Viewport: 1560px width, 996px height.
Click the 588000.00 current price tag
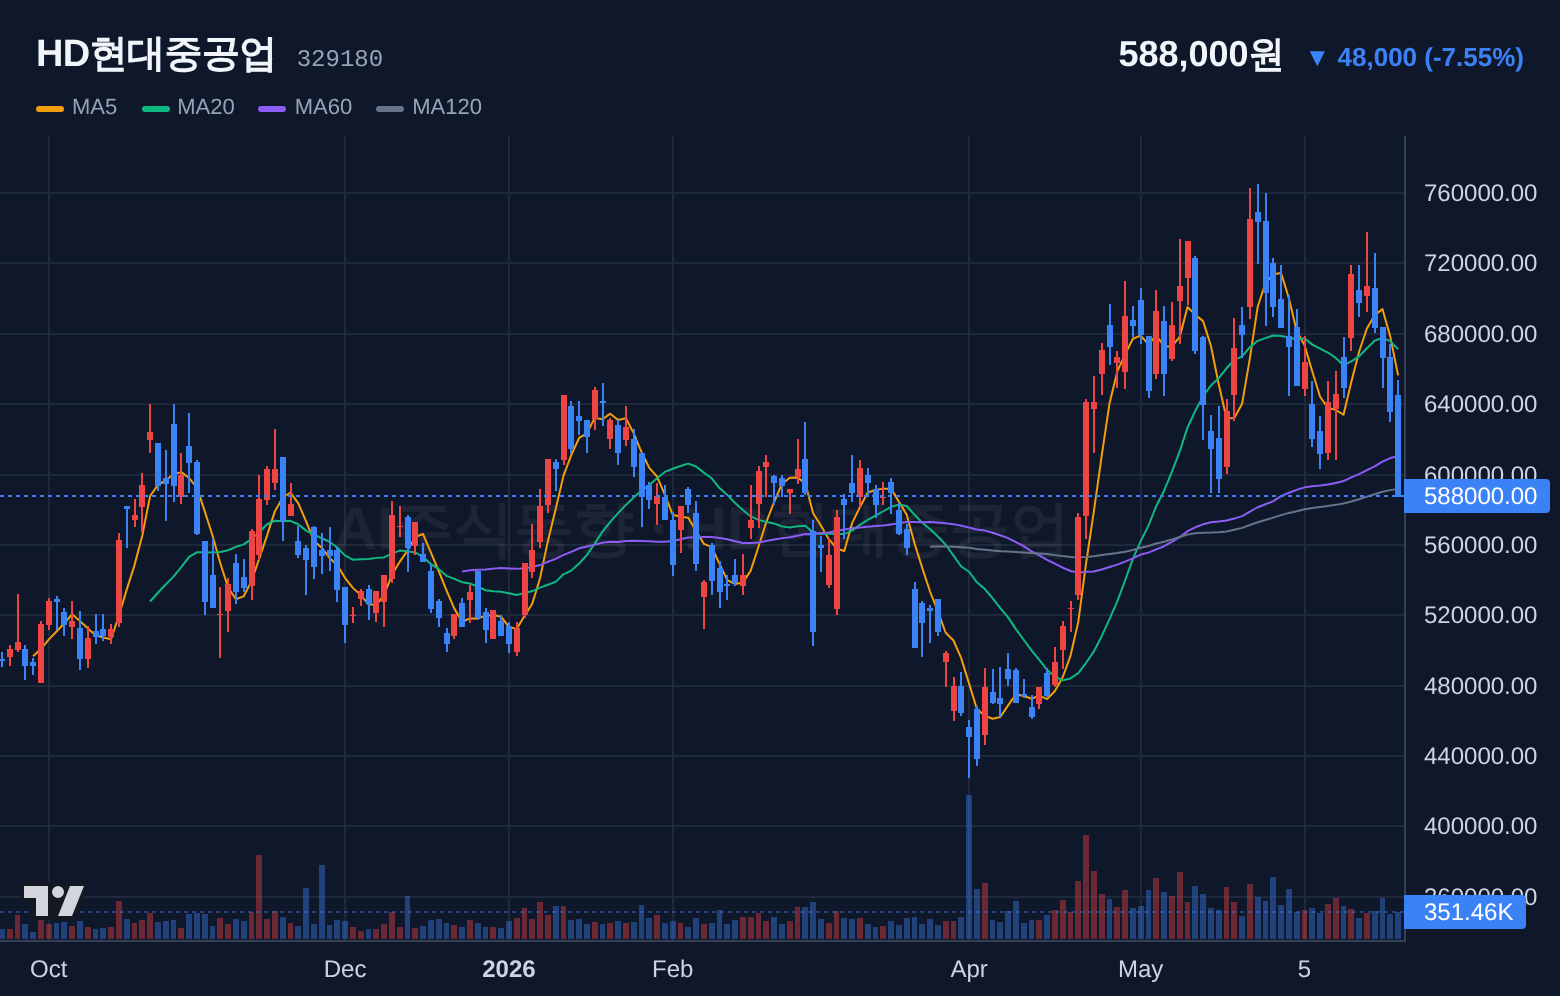tap(1476, 496)
